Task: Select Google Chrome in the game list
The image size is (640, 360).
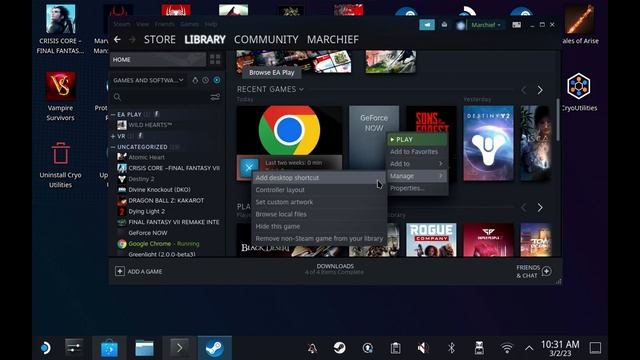Action: 164,244
